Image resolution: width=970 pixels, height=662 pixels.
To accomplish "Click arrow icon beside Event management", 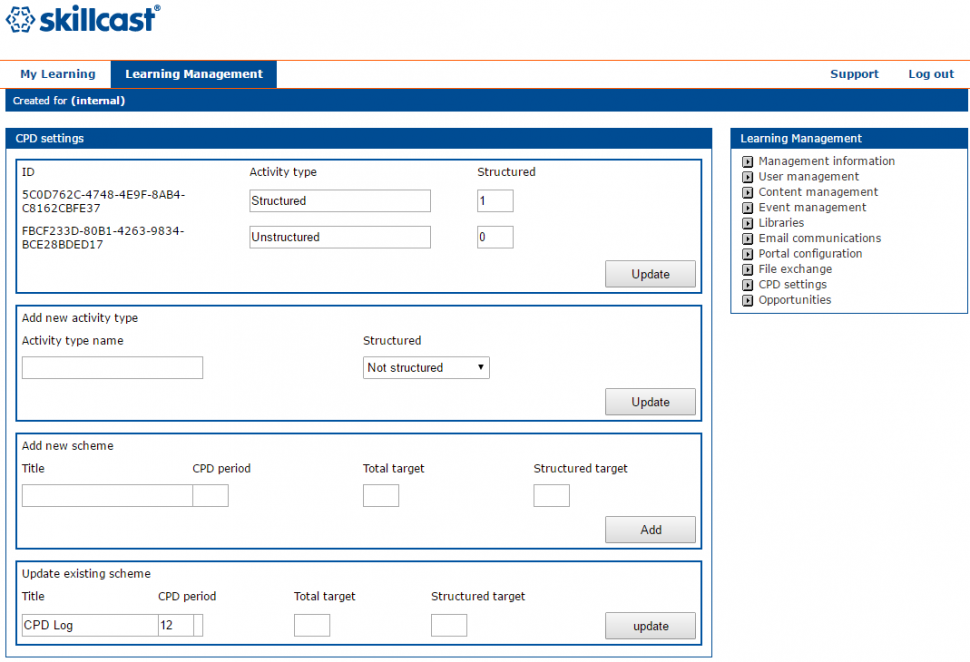I will 747,208.
